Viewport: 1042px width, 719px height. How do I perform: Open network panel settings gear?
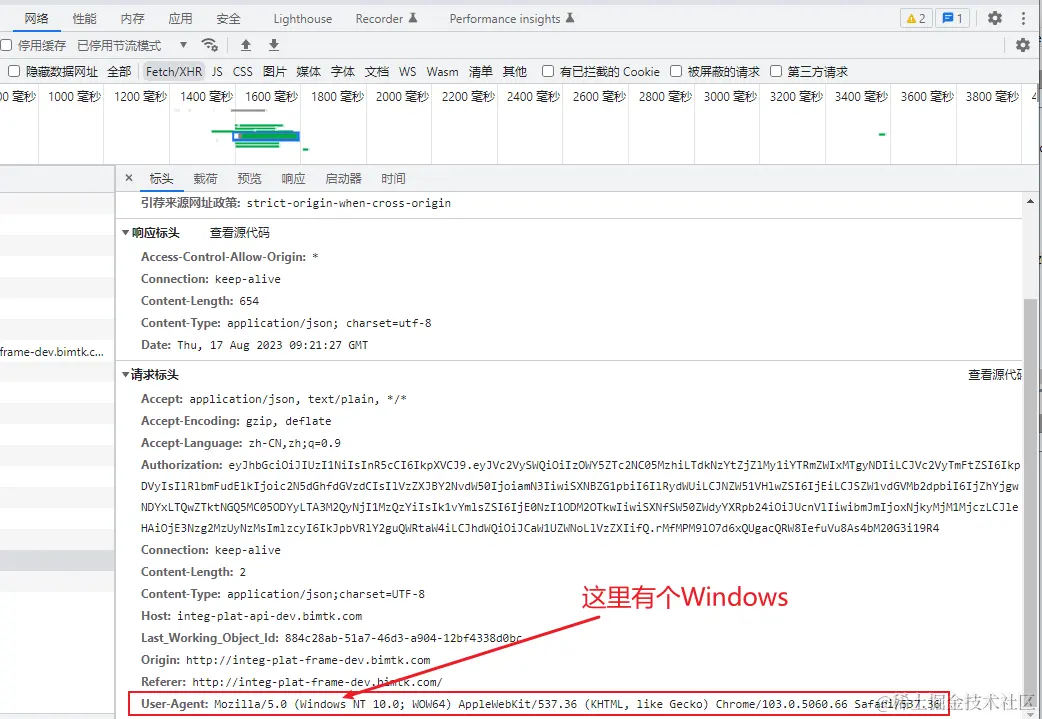click(x=1022, y=45)
